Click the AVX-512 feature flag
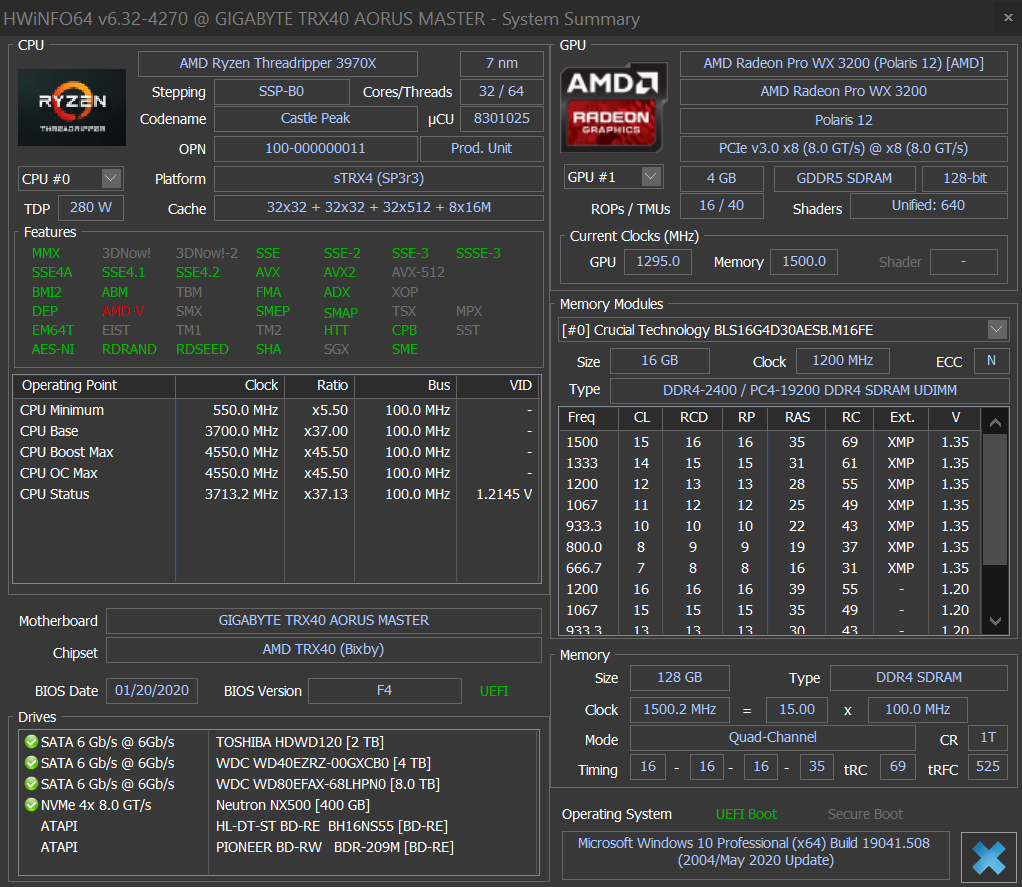Screen dimensions: 1022x887 coord(418,272)
